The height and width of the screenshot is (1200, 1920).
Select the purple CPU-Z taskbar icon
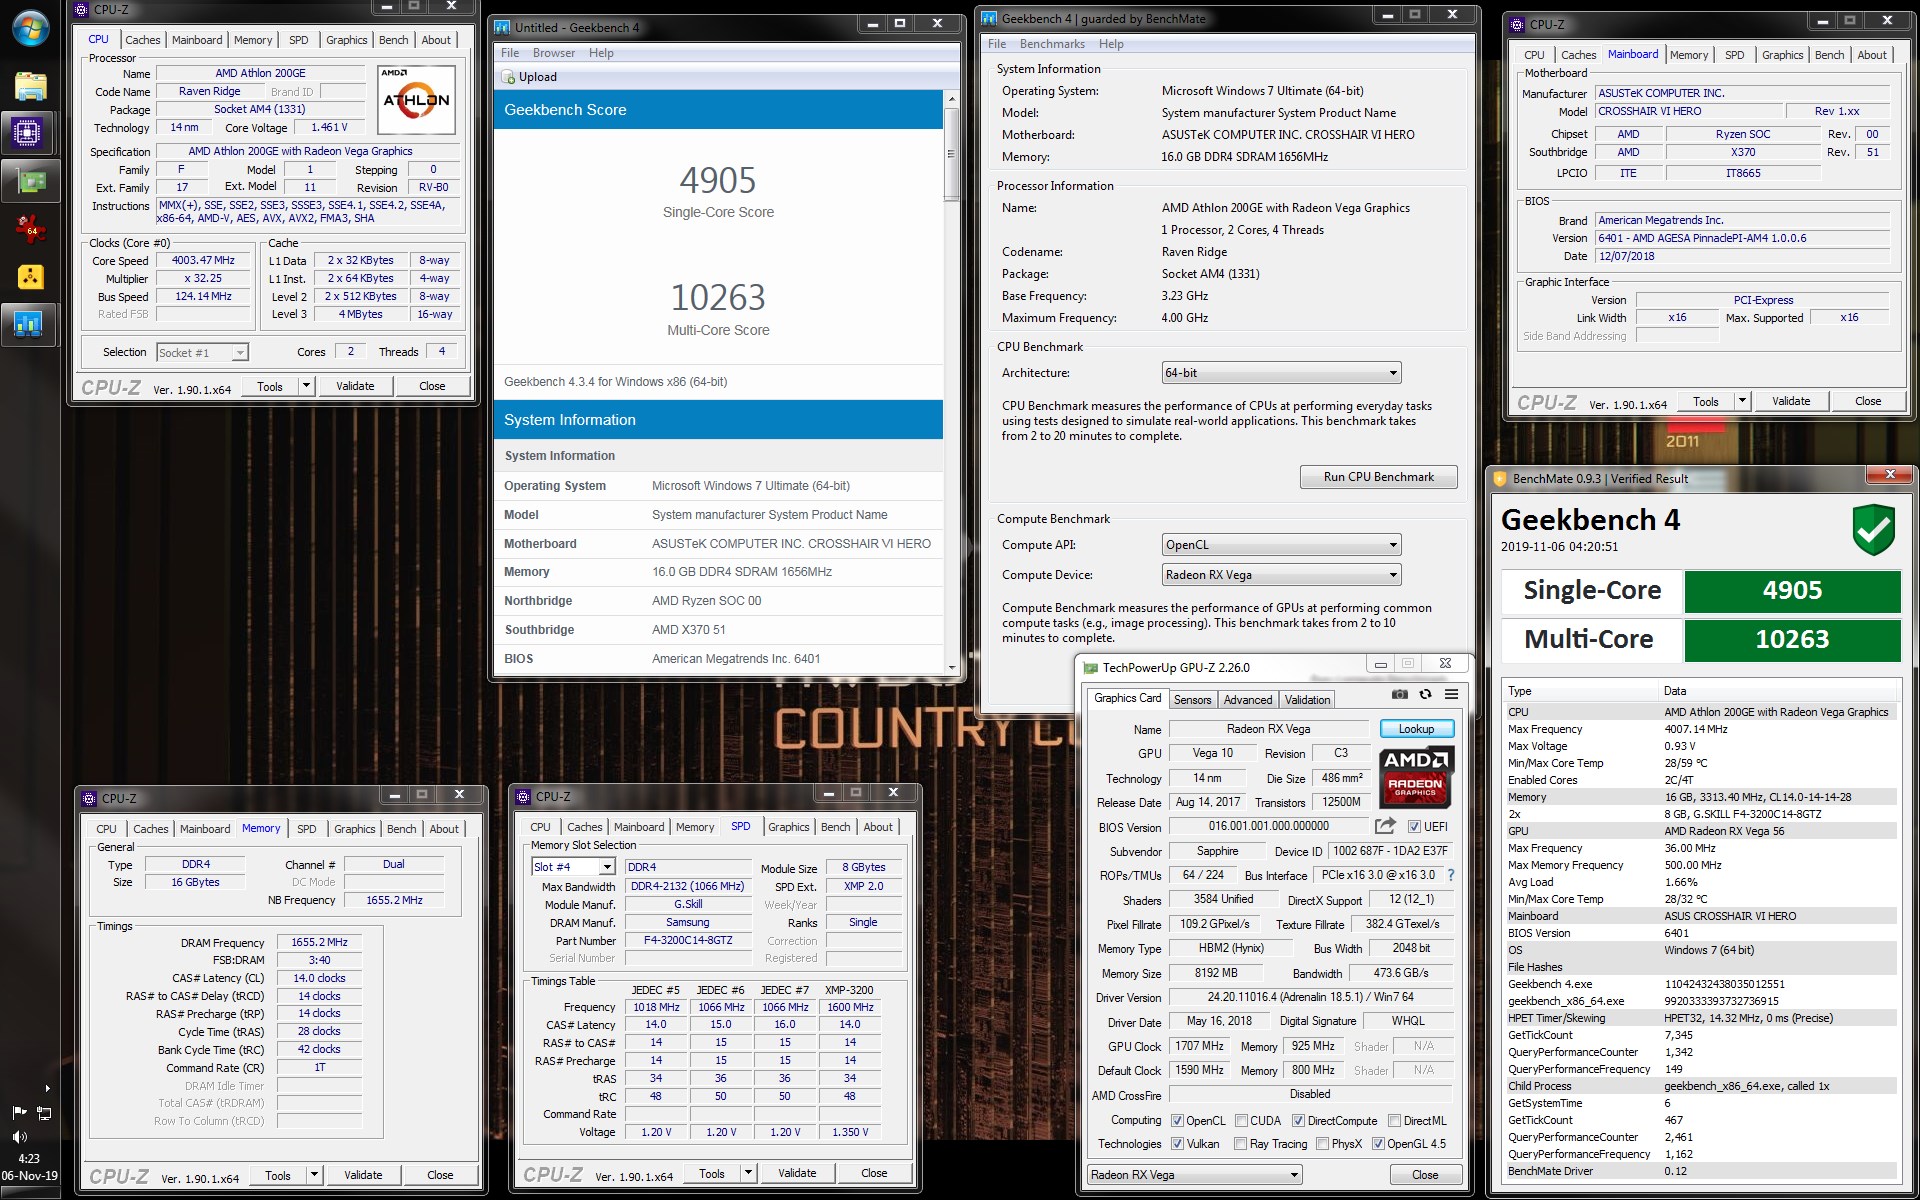(27, 132)
